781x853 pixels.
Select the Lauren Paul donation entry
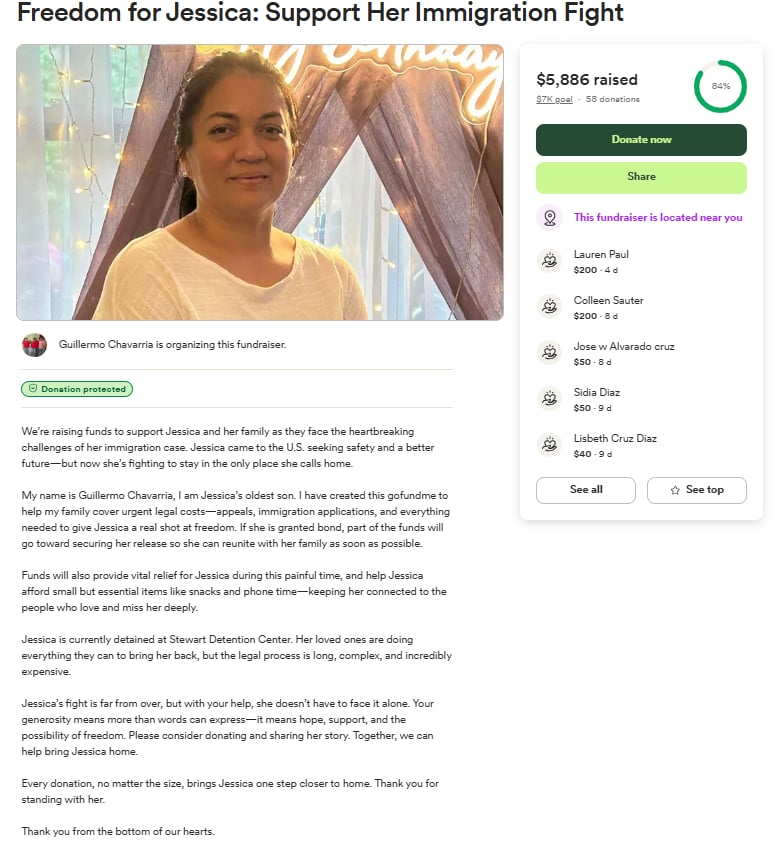point(641,261)
